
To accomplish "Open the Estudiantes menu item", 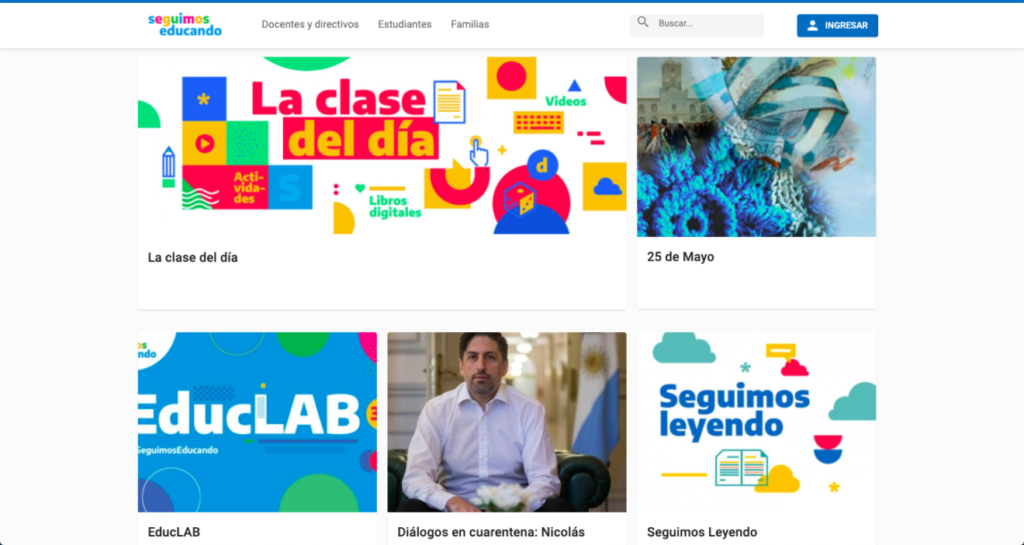I will 405,24.
